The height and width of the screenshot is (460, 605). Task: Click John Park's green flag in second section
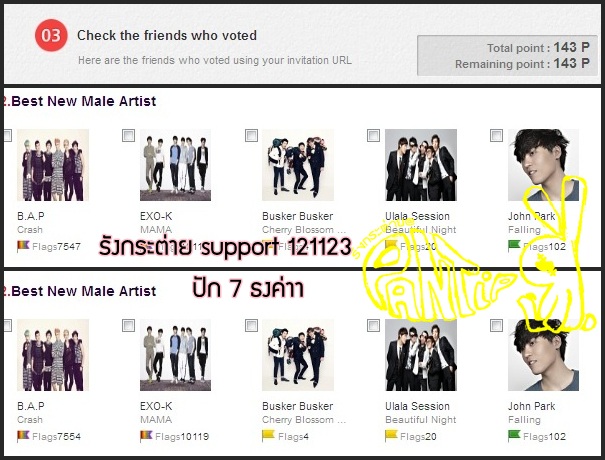coord(514,436)
